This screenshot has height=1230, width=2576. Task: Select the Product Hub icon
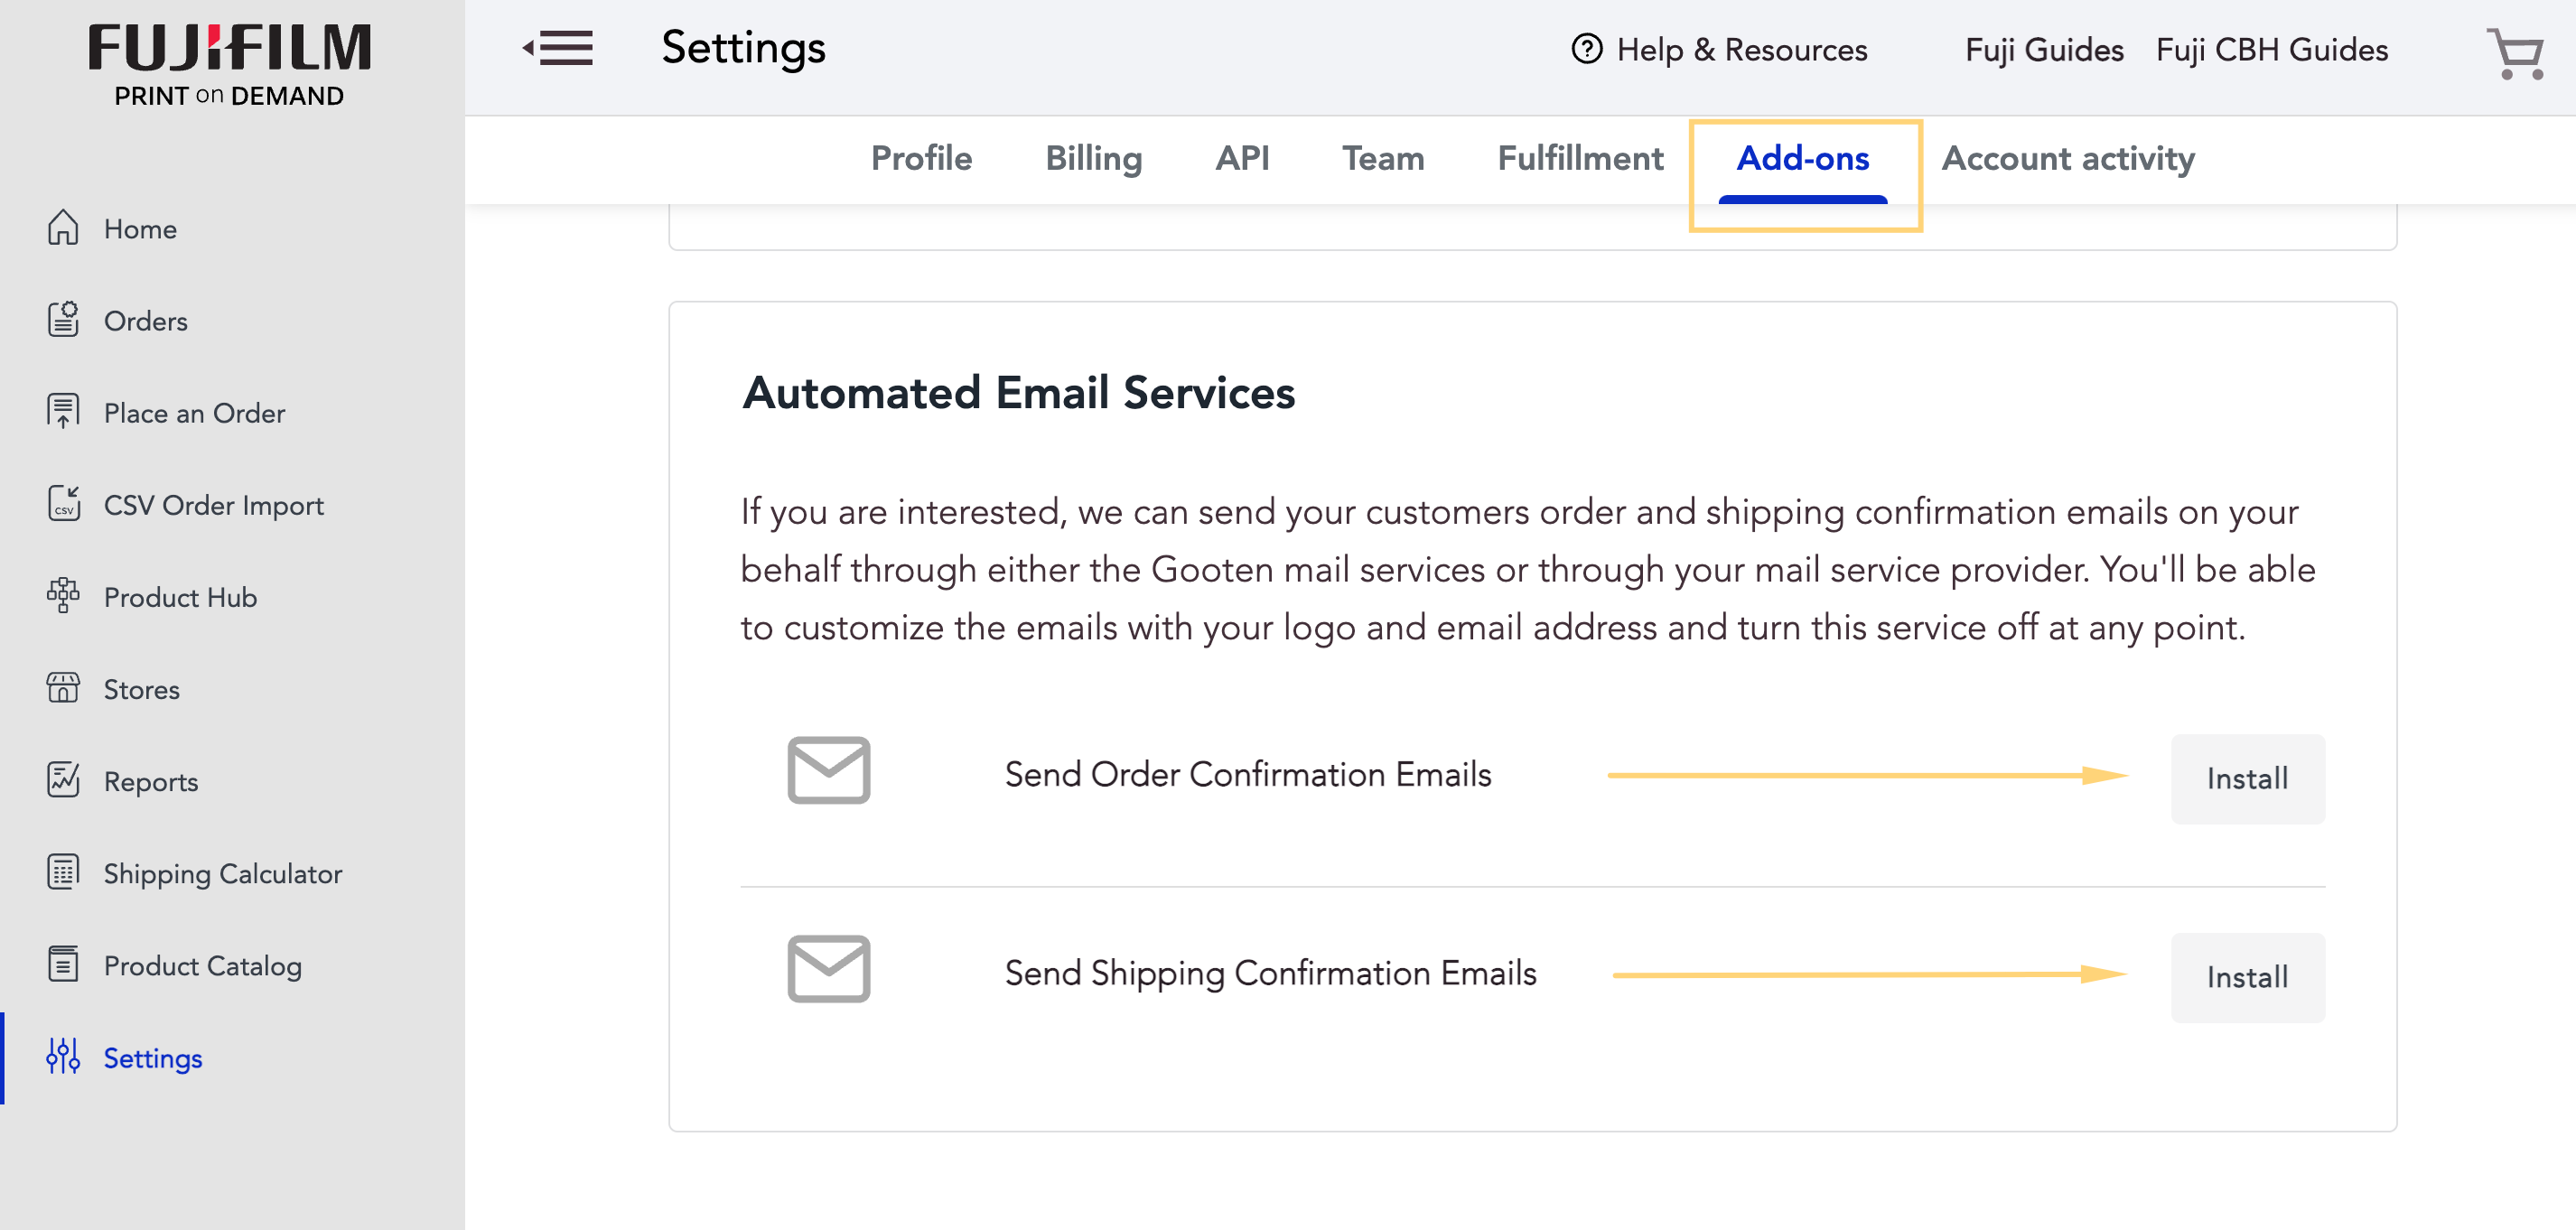coord(62,596)
